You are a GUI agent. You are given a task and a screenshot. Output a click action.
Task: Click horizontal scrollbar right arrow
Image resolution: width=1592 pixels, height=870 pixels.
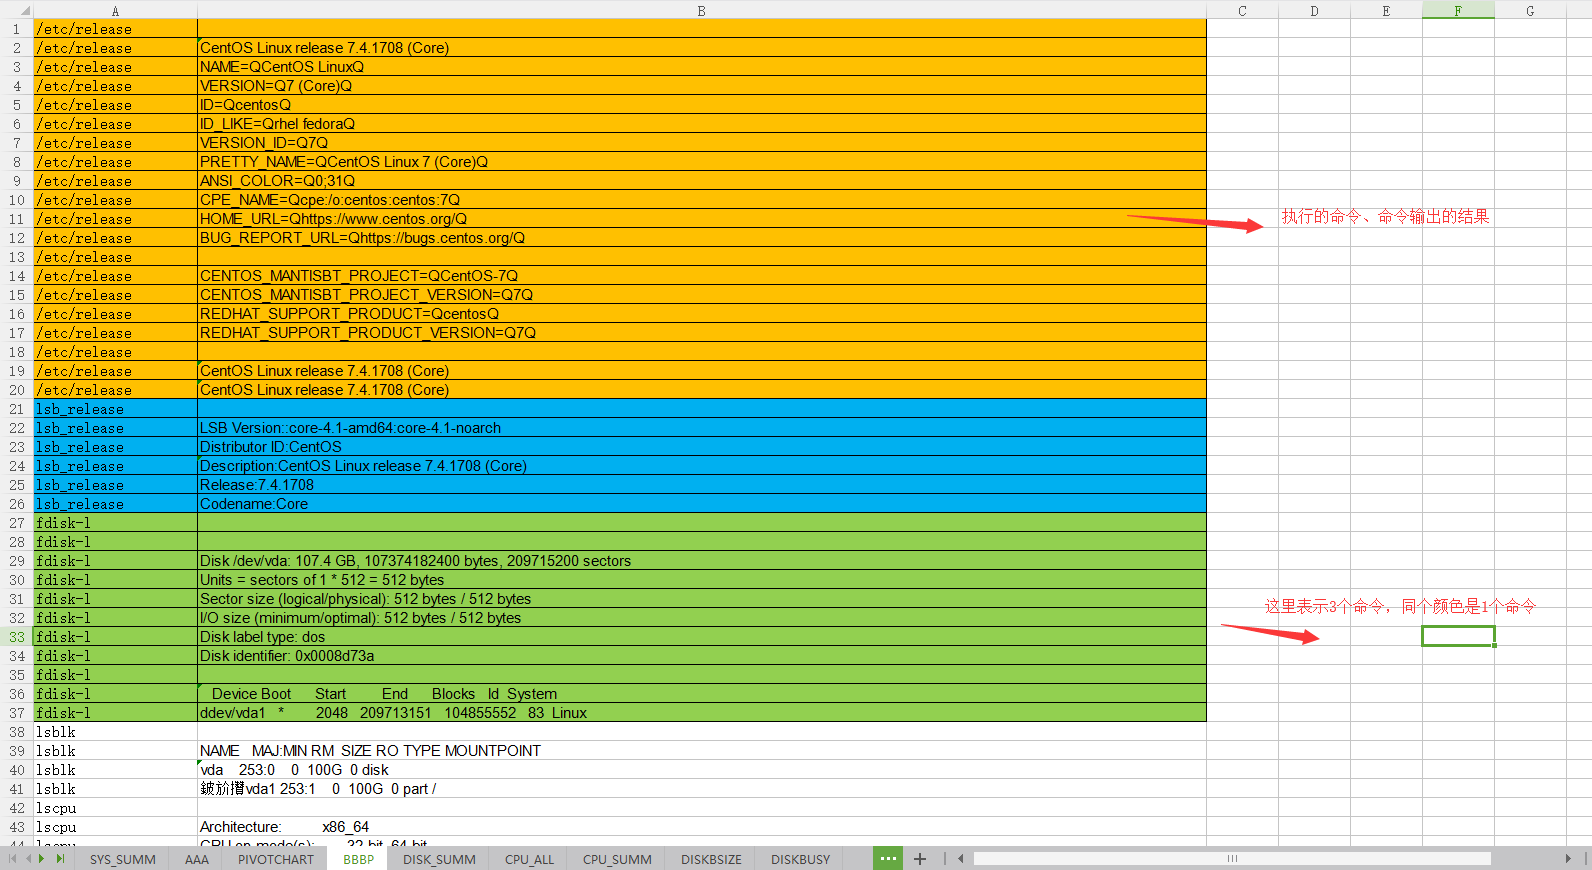coord(1568,859)
